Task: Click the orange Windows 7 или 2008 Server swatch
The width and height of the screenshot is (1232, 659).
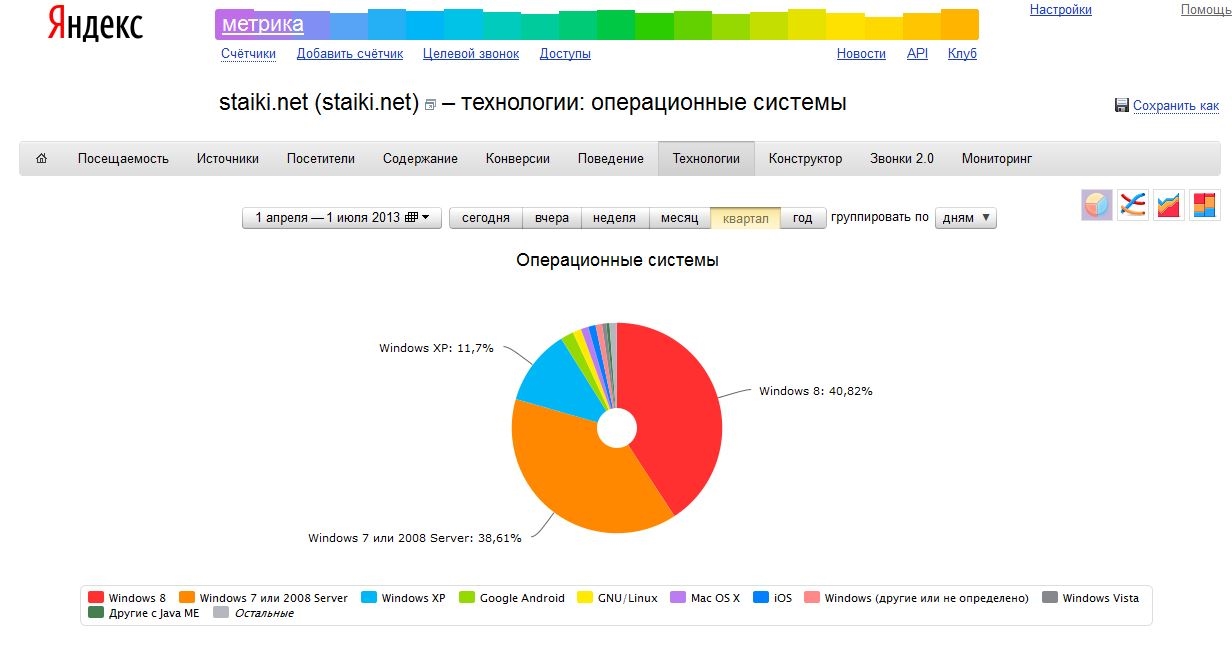Action: pos(188,598)
